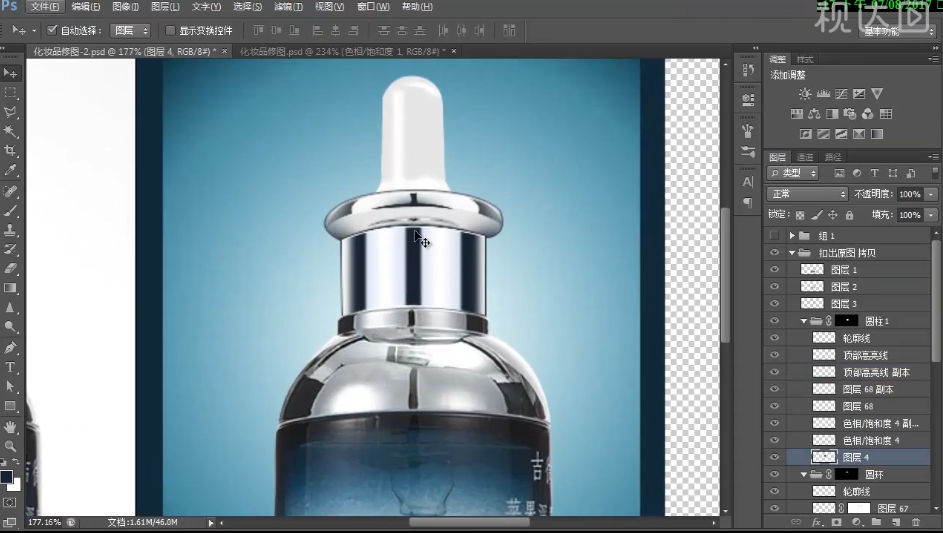Select the Type tool in the toolbox

point(10,367)
